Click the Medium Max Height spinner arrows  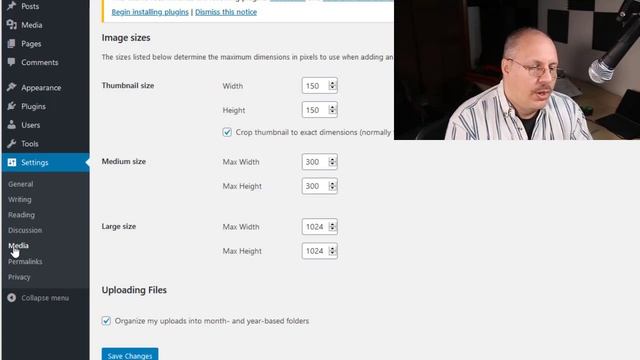pyautogui.click(x=332, y=185)
